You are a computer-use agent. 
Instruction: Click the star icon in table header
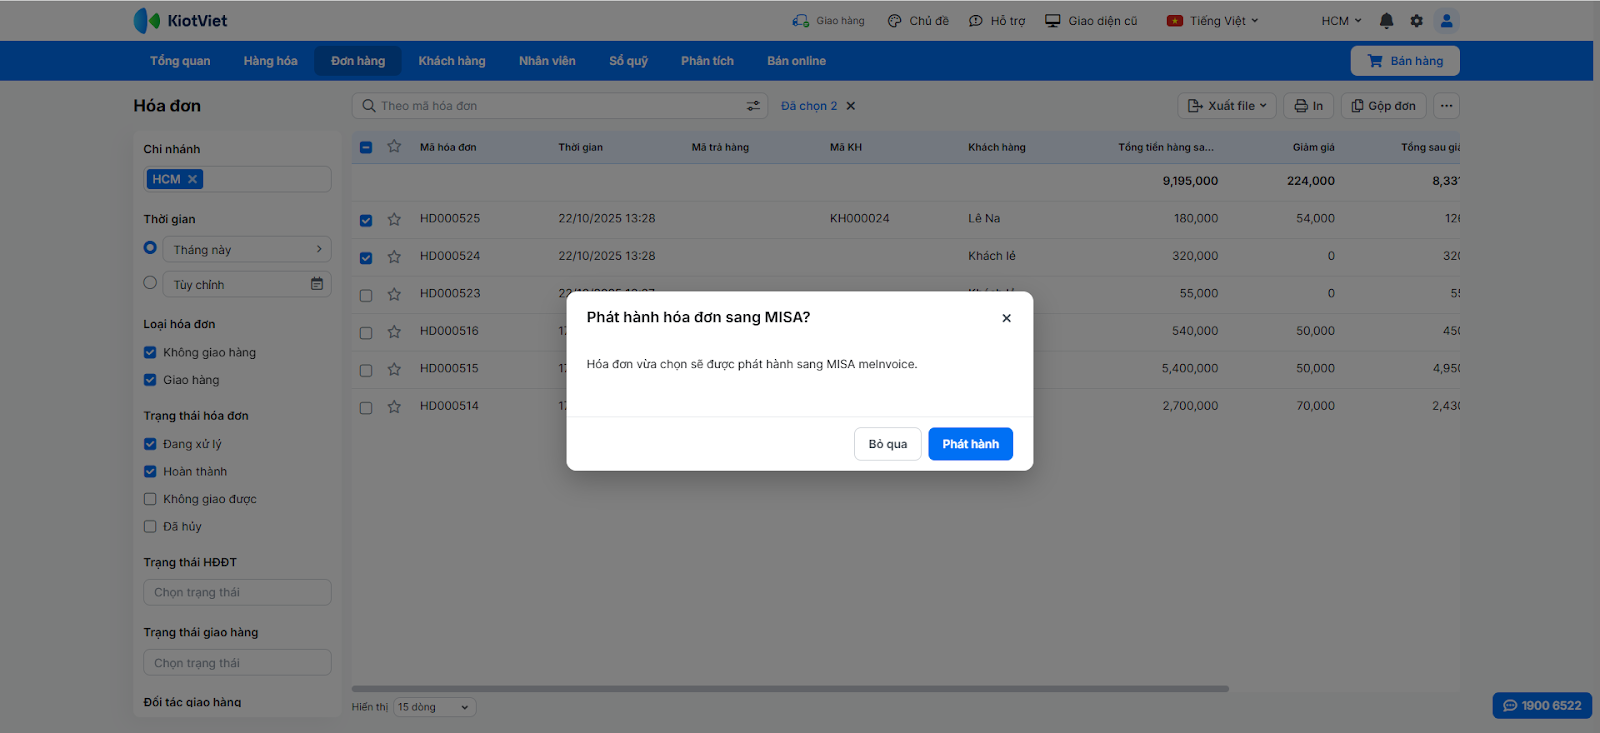point(394,147)
